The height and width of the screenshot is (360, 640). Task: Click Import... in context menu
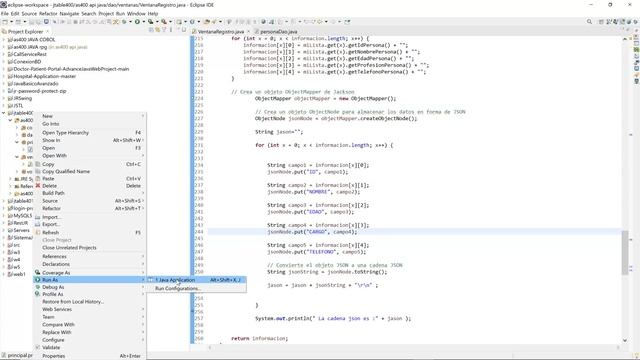pyautogui.click(x=89, y=217)
